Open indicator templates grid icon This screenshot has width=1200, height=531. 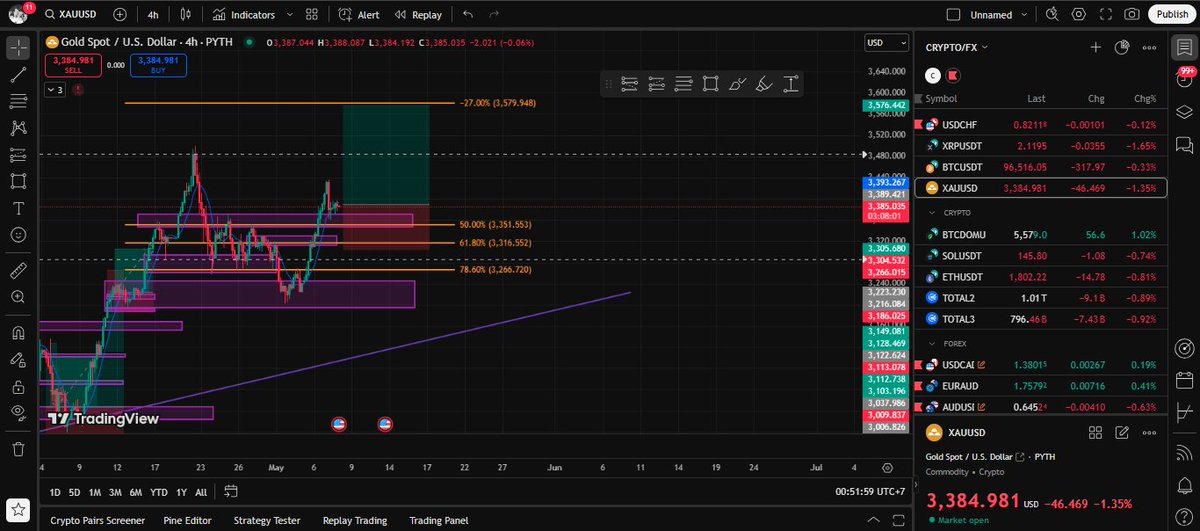click(312, 15)
